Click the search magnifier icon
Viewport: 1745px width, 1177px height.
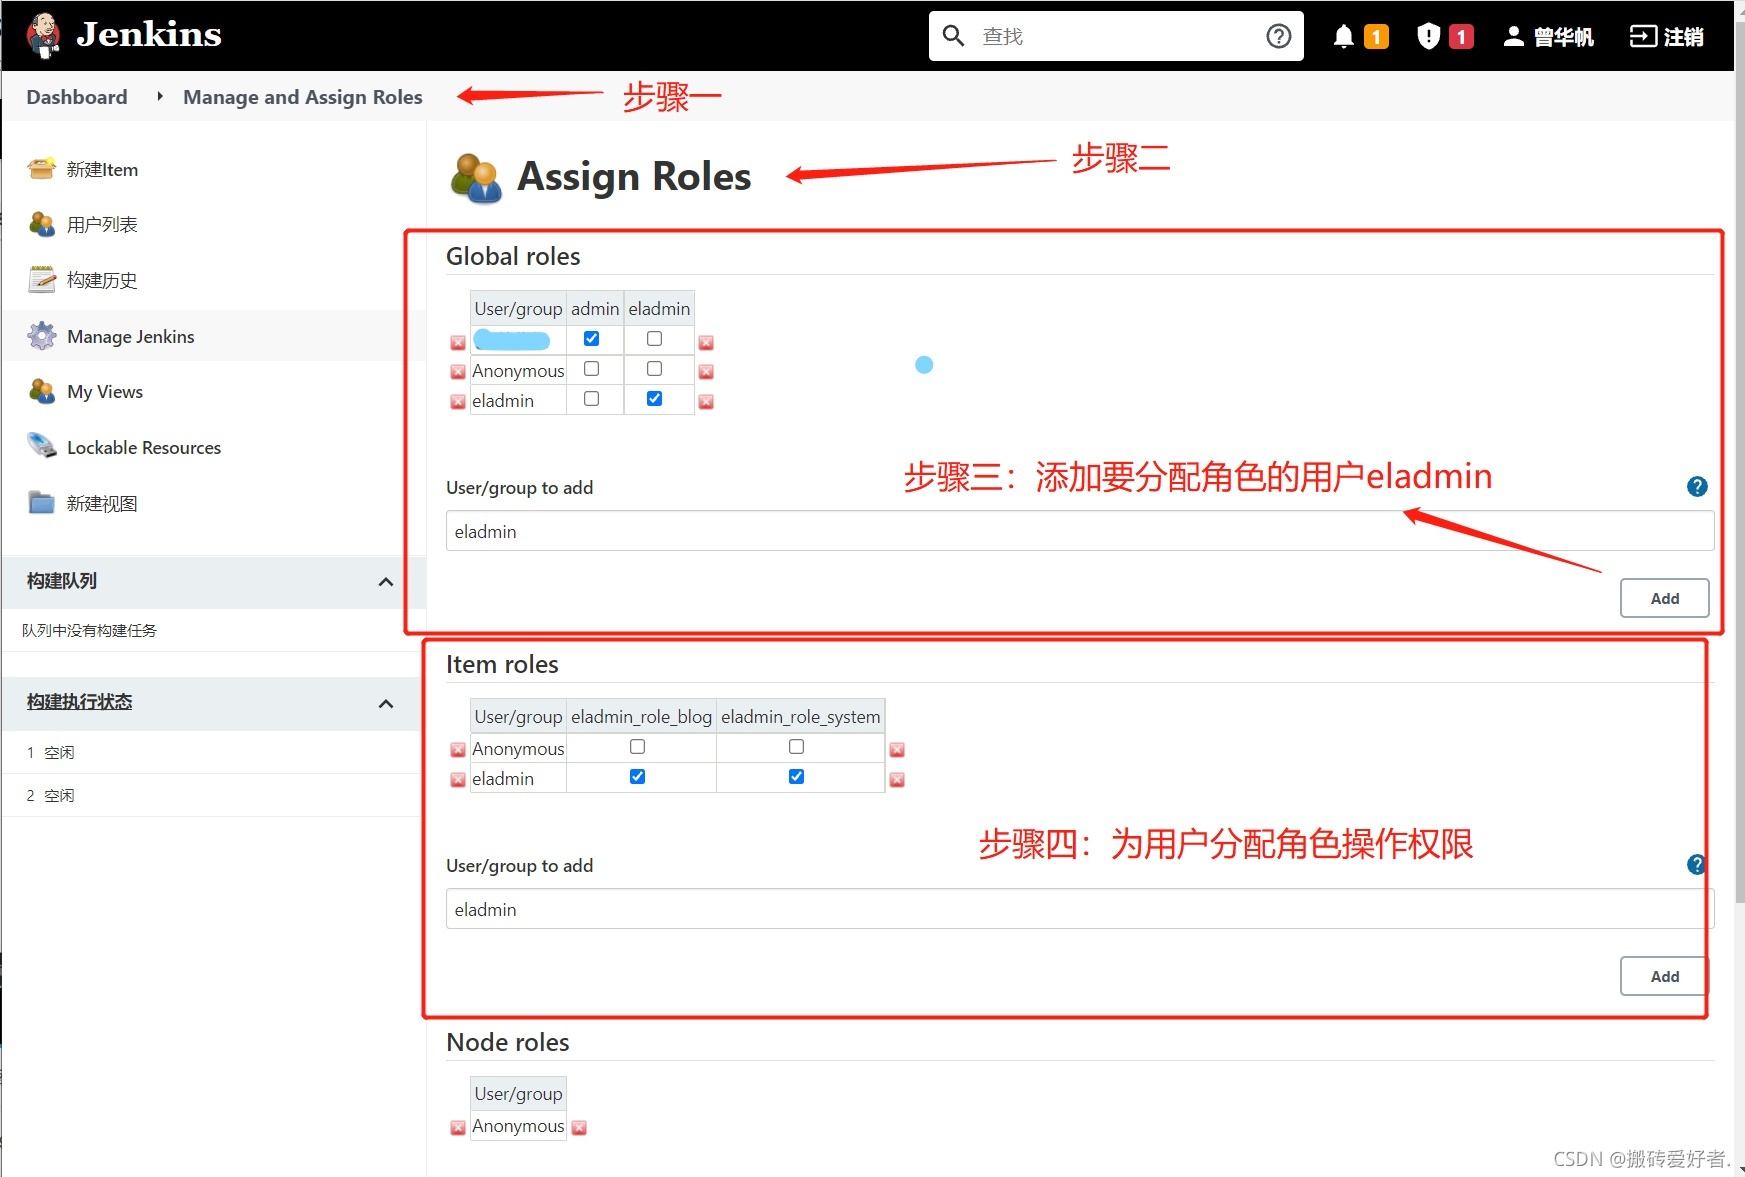[953, 36]
